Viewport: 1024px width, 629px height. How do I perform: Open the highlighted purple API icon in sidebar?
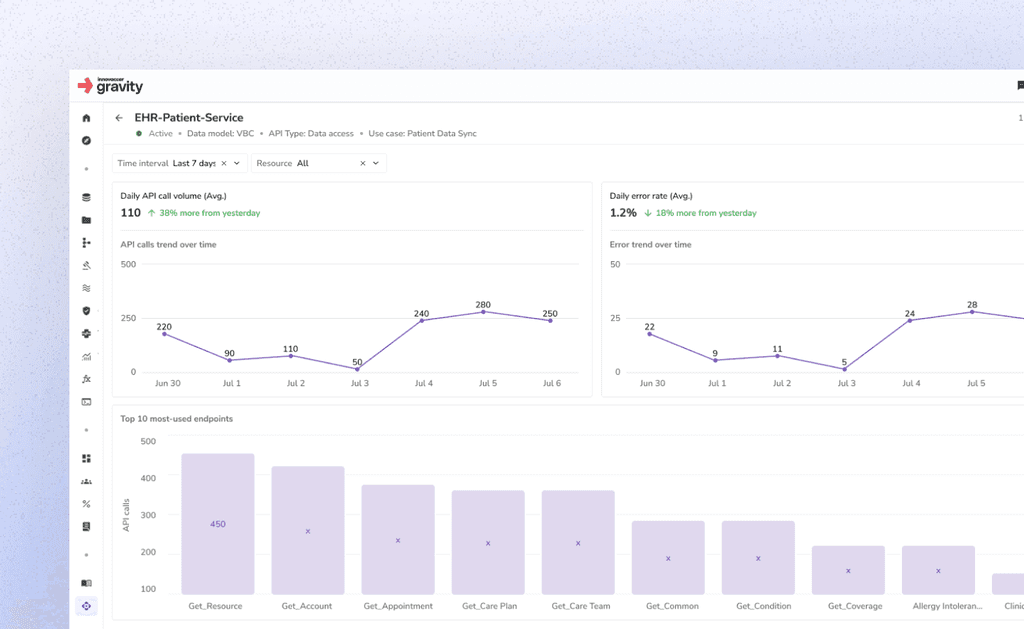pyautogui.click(x=86, y=606)
